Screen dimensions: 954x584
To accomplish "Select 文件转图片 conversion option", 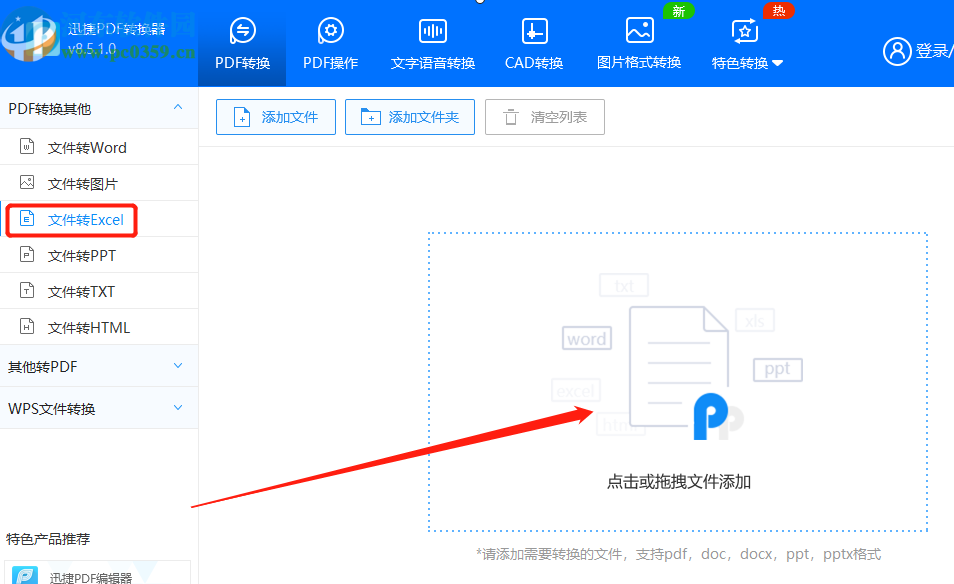I will (75, 183).
